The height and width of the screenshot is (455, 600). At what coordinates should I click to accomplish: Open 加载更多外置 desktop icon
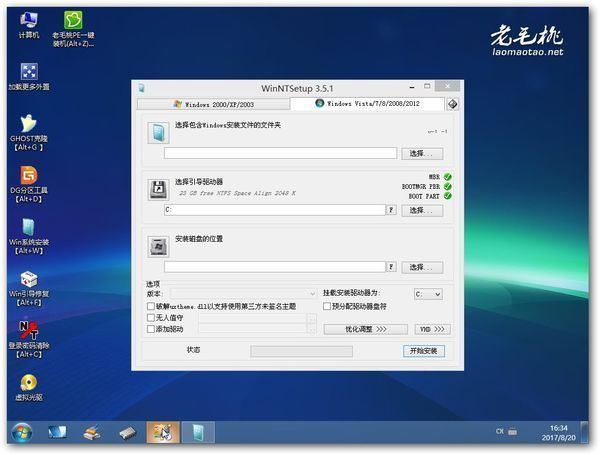[x=29, y=77]
